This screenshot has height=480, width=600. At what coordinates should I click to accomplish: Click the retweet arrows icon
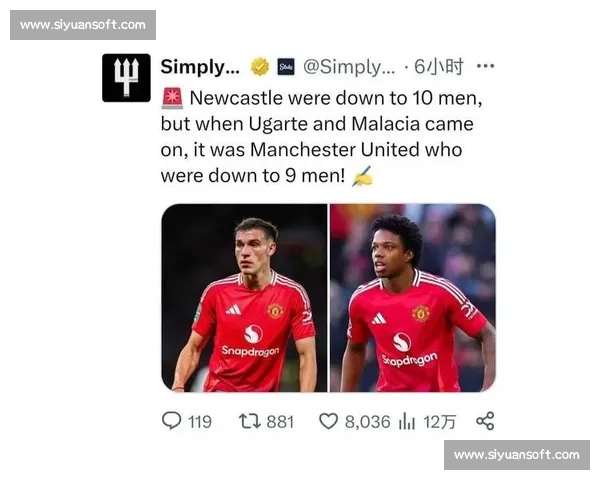point(250,421)
